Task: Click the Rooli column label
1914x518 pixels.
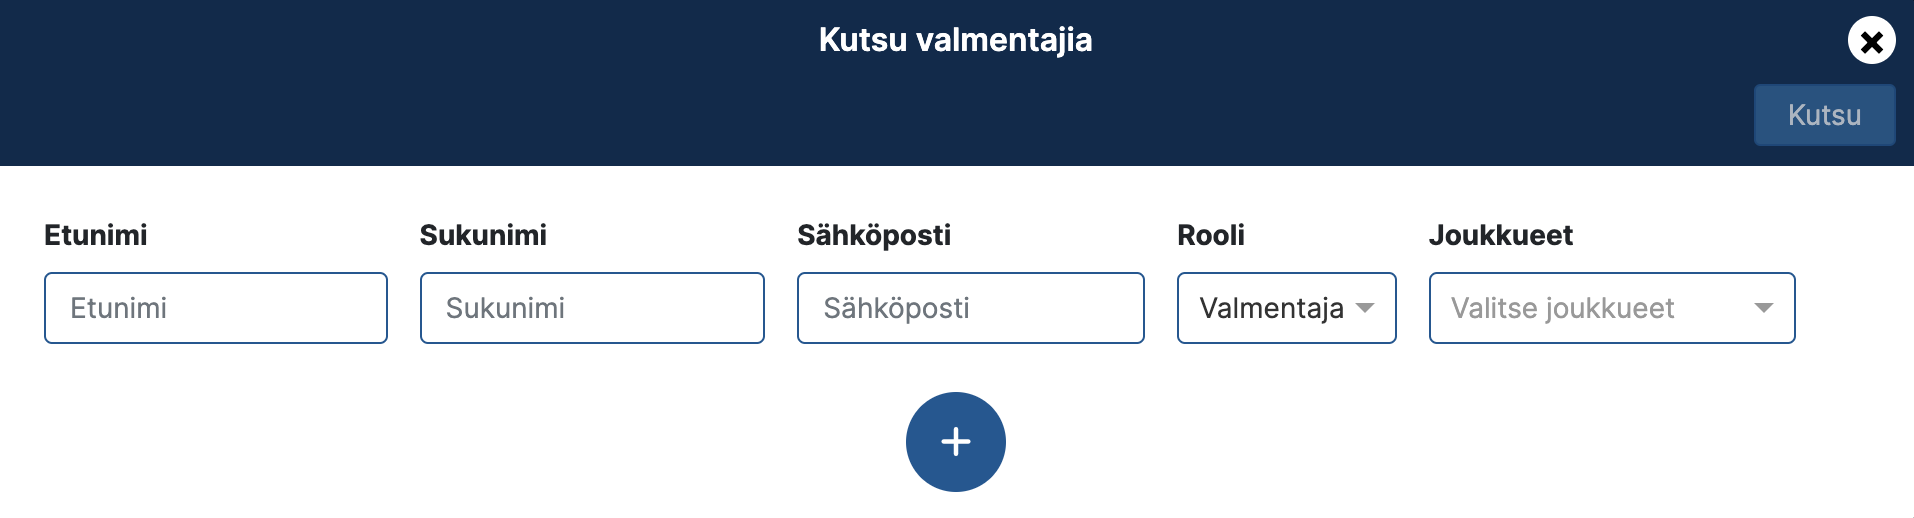Action: (1211, 235)
